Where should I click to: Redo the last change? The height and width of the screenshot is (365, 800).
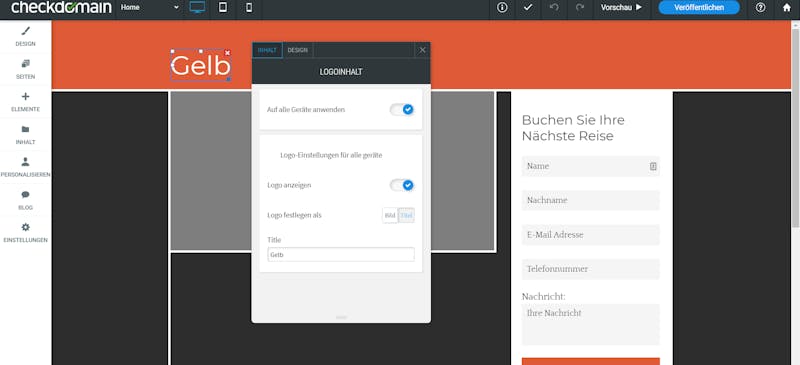pos(580,8)
